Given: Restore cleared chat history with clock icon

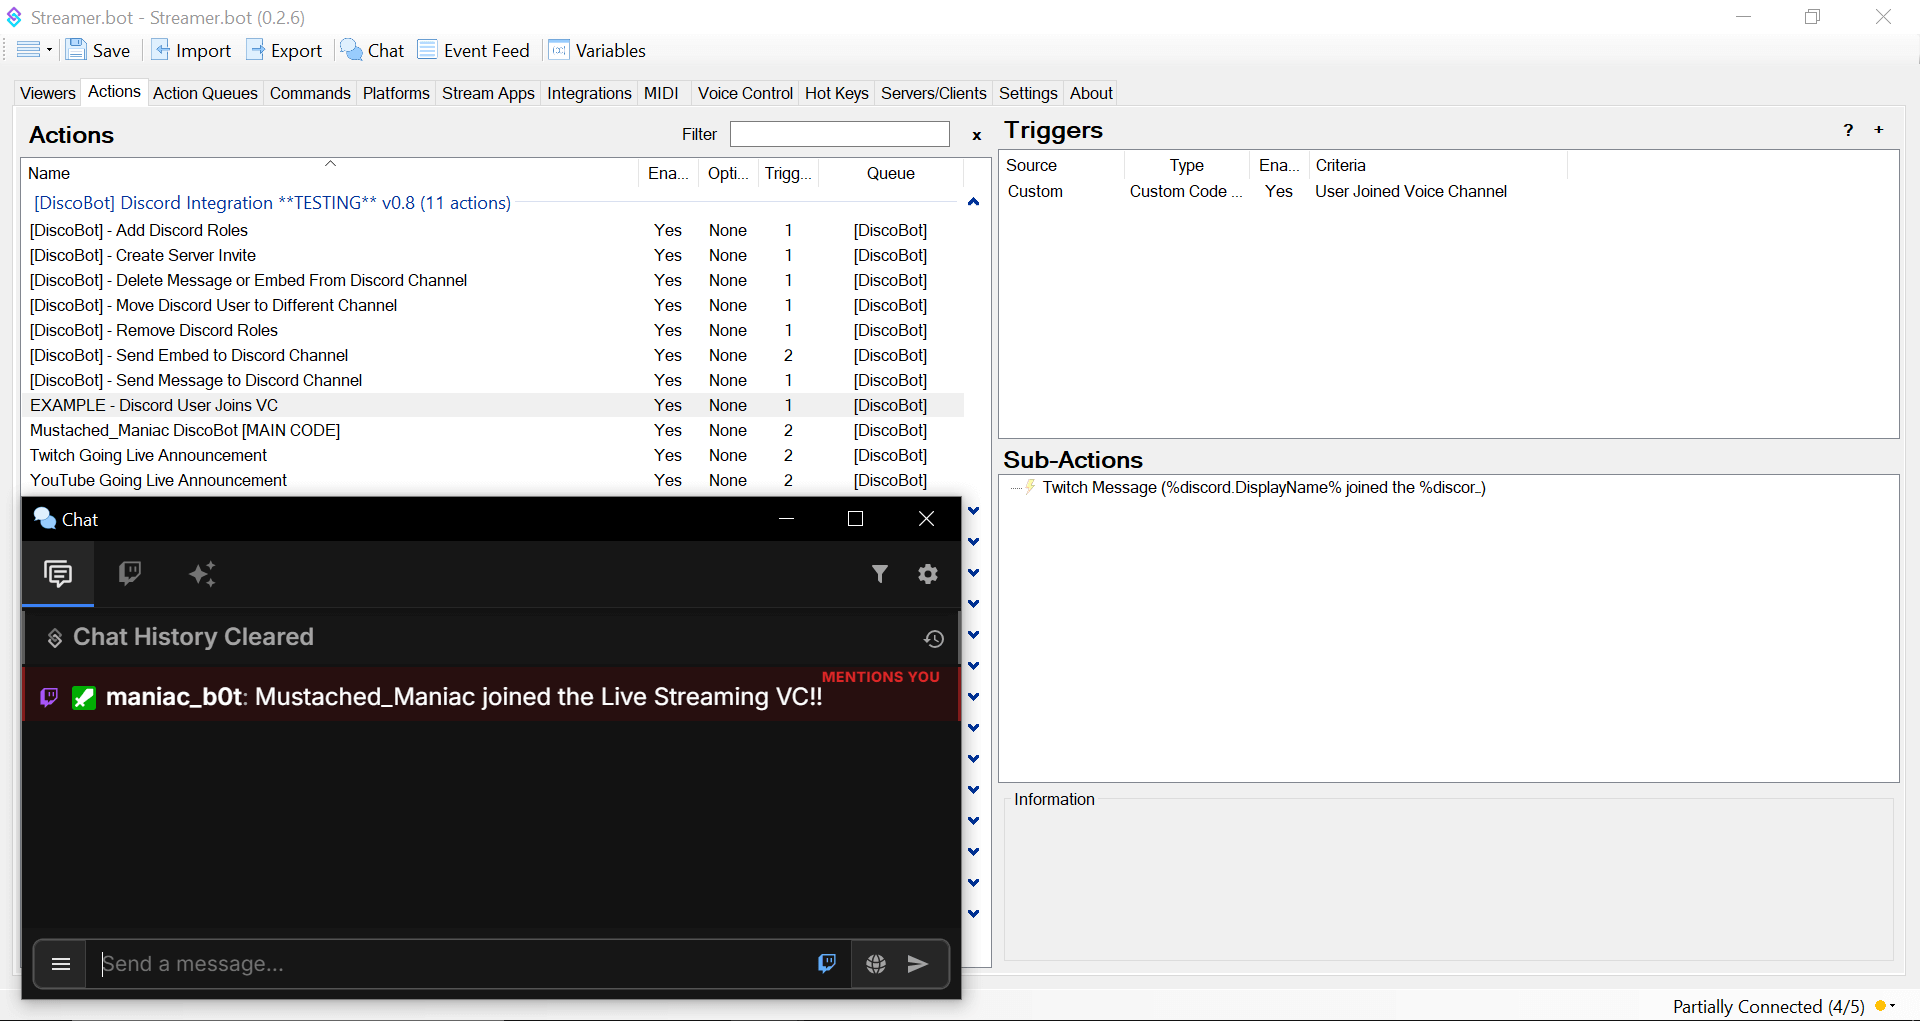Looking at the screenshot, I should [x=935, y=638].
